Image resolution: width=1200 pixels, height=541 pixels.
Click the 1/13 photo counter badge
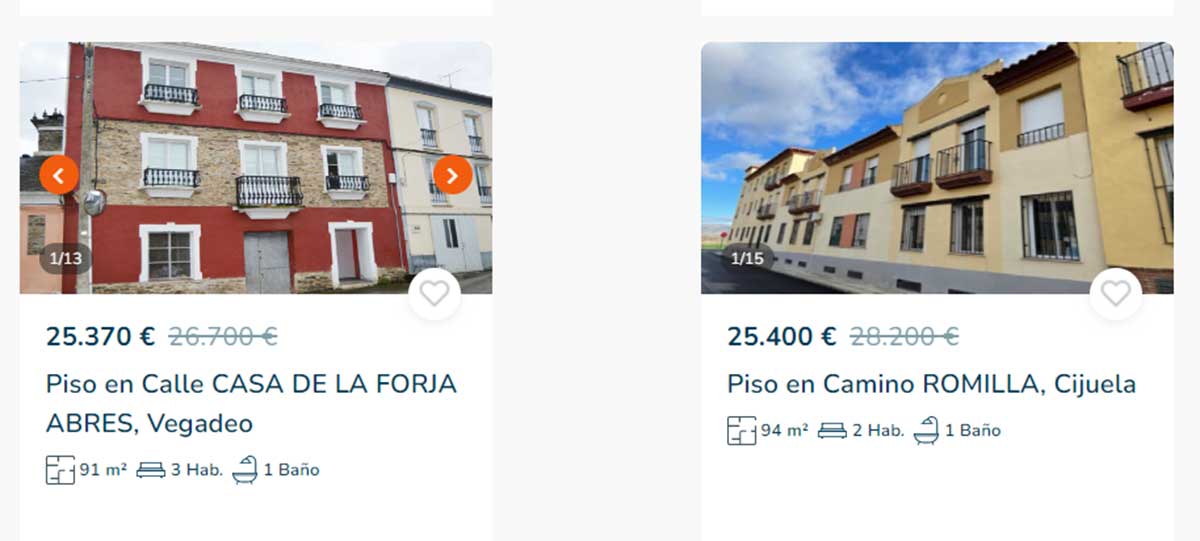coord(66,259)
